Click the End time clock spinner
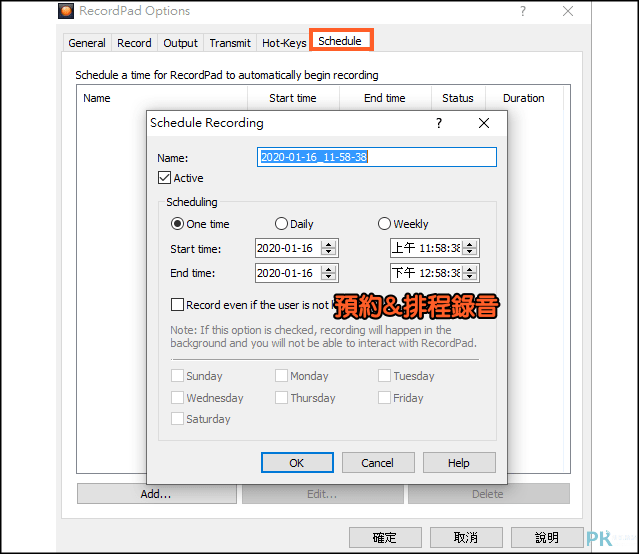 point(469,273)
